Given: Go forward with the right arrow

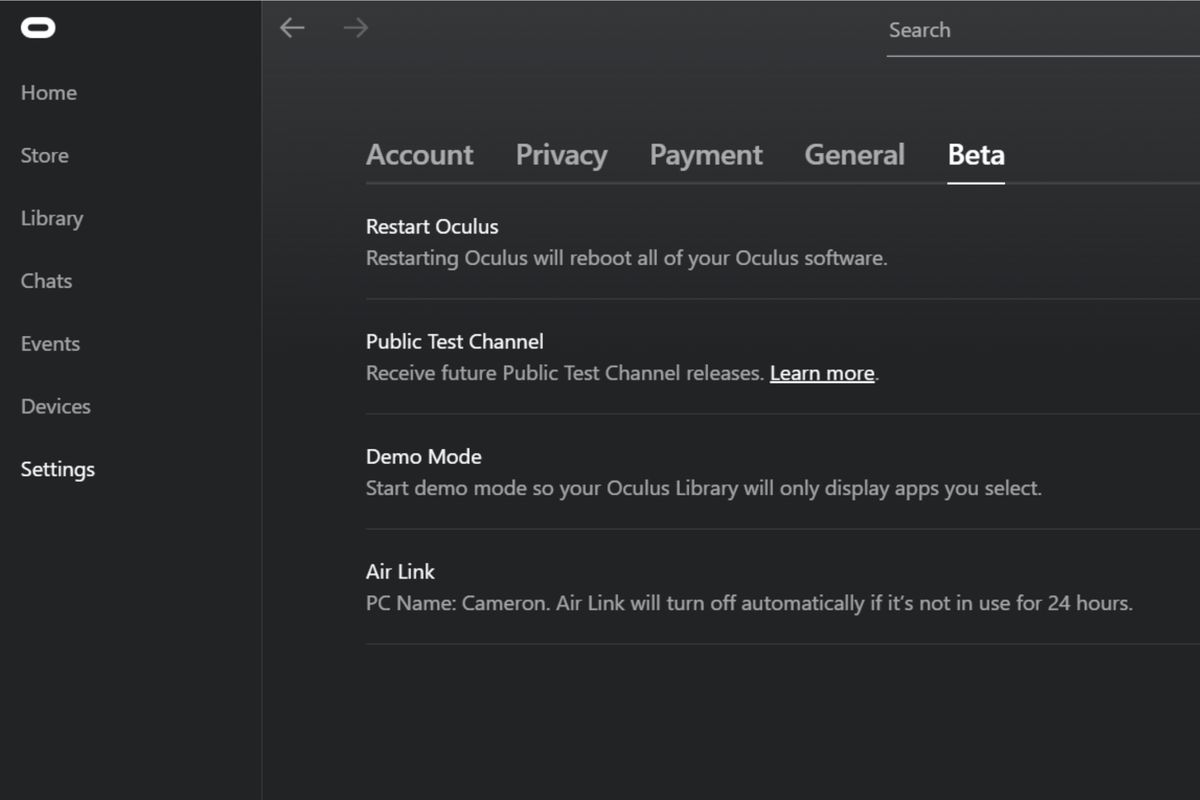Looking at the screenshot, I should (x=355, y=28).
